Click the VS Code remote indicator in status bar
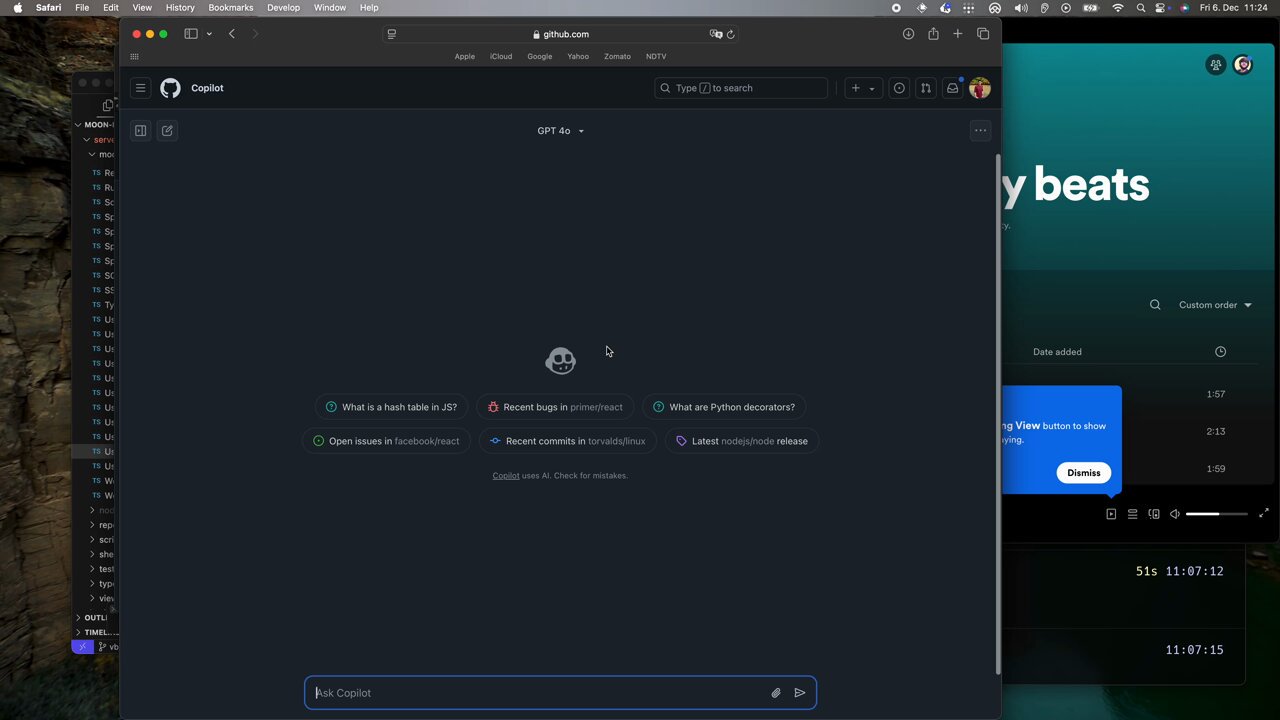This screenshot has height=720, width=1280. tap(82, 647)
